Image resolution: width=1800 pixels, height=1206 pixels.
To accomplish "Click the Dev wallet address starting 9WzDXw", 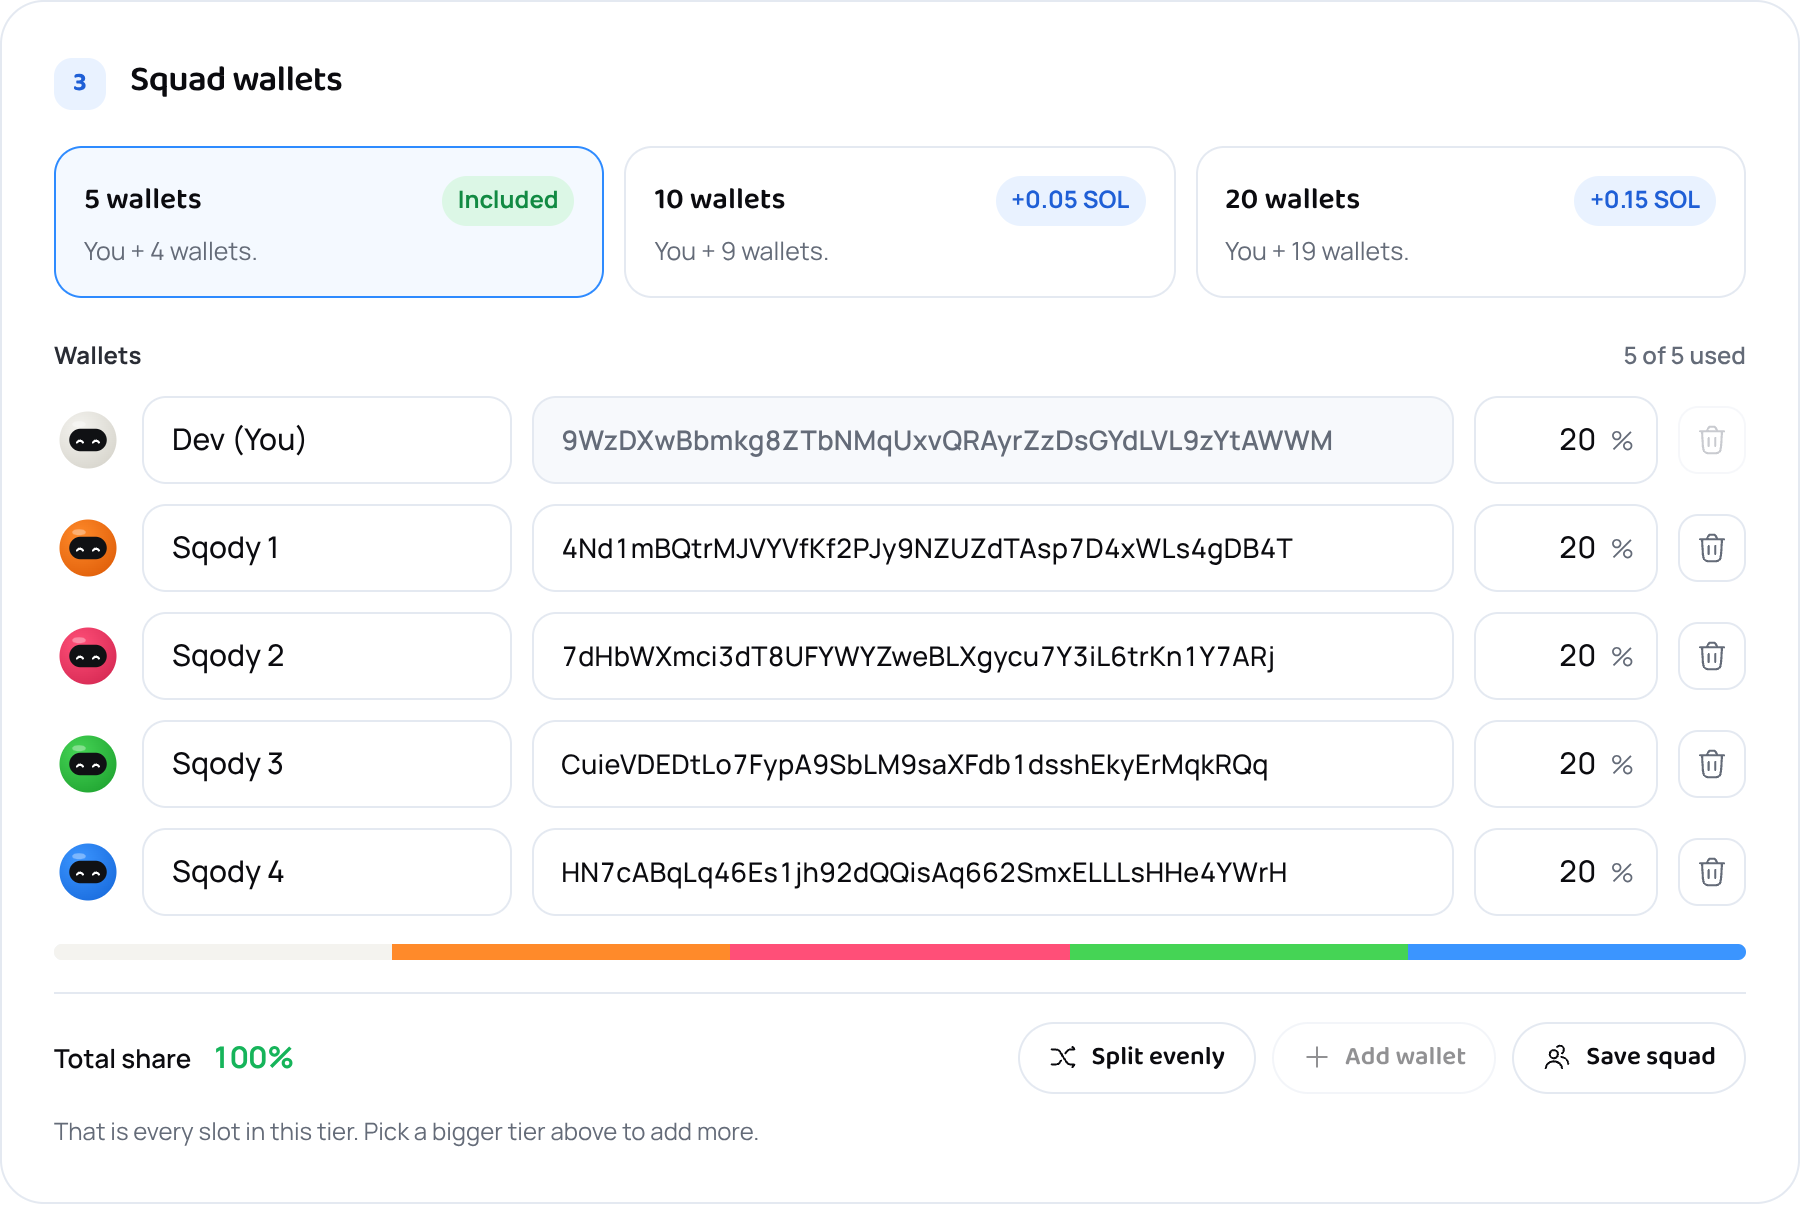I will click(993, 440).
